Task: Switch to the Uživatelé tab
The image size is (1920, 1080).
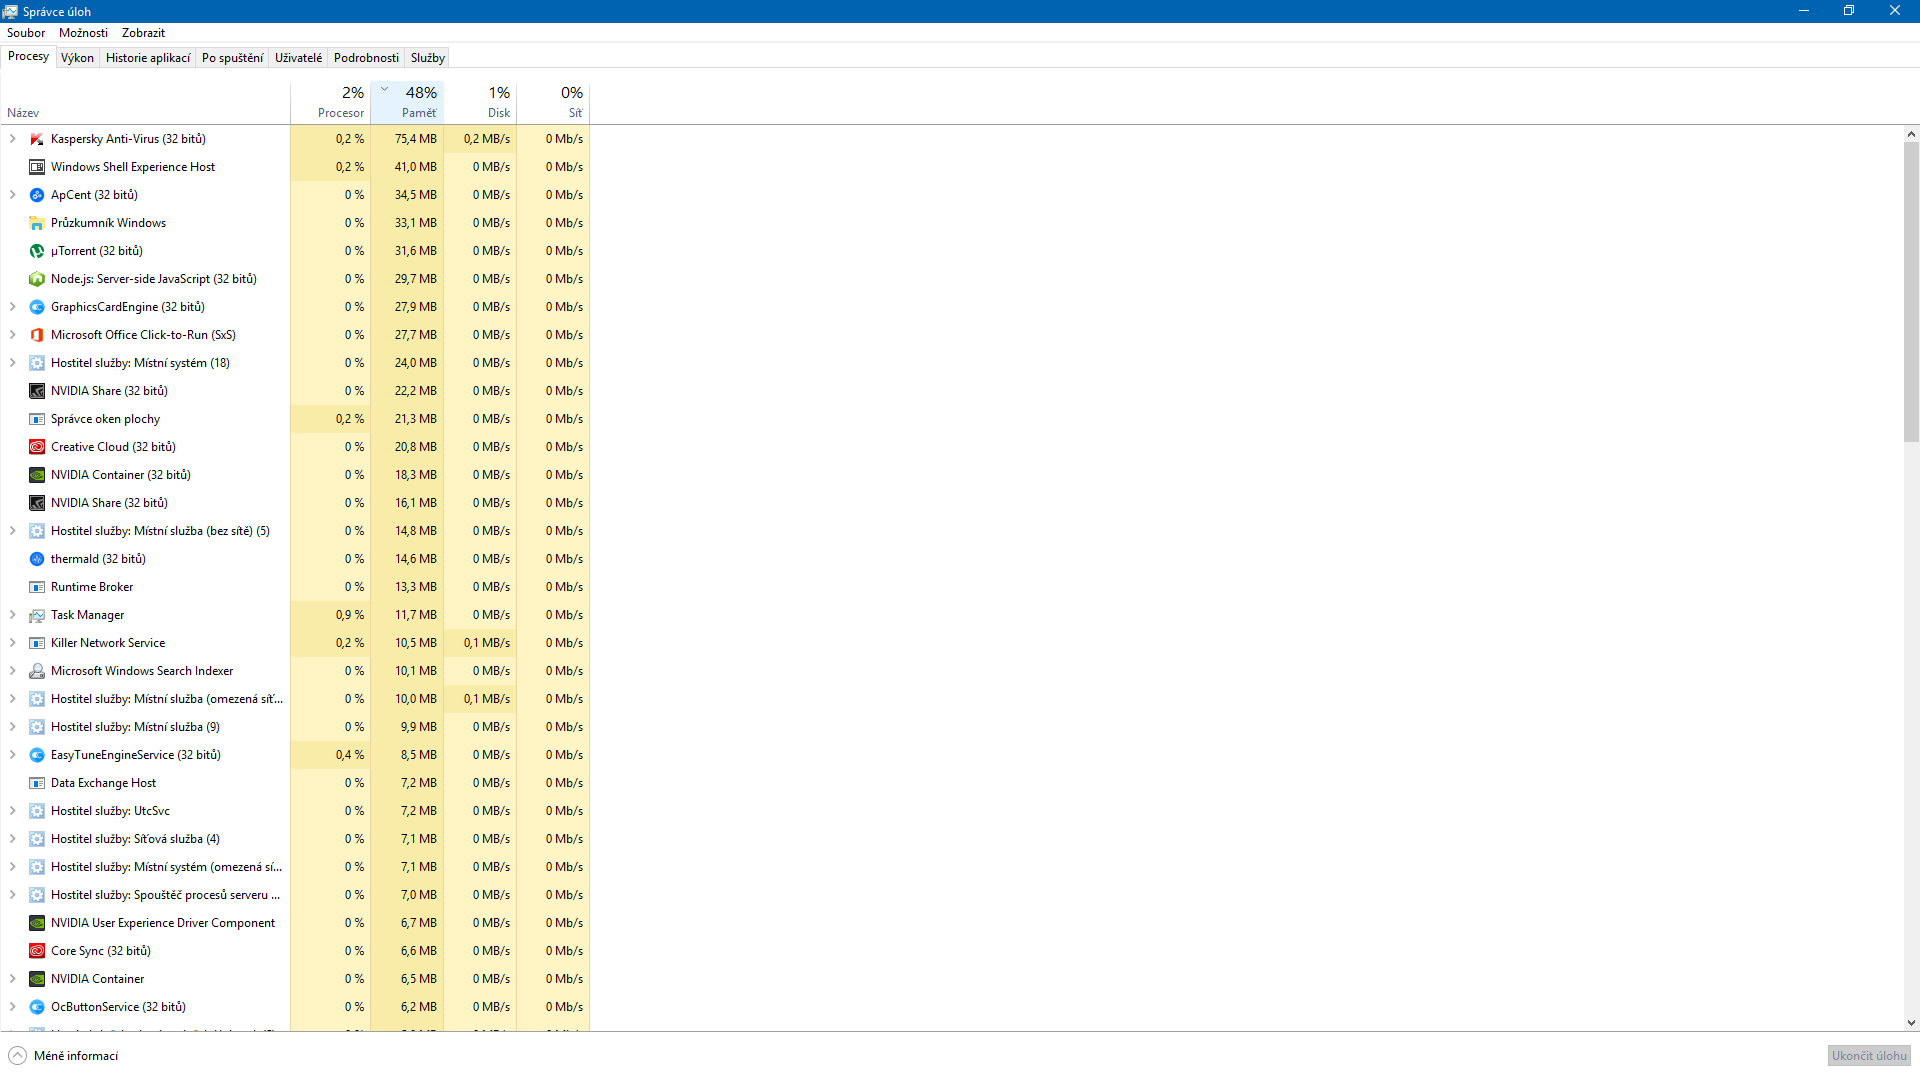Action: tap(298, 58)
